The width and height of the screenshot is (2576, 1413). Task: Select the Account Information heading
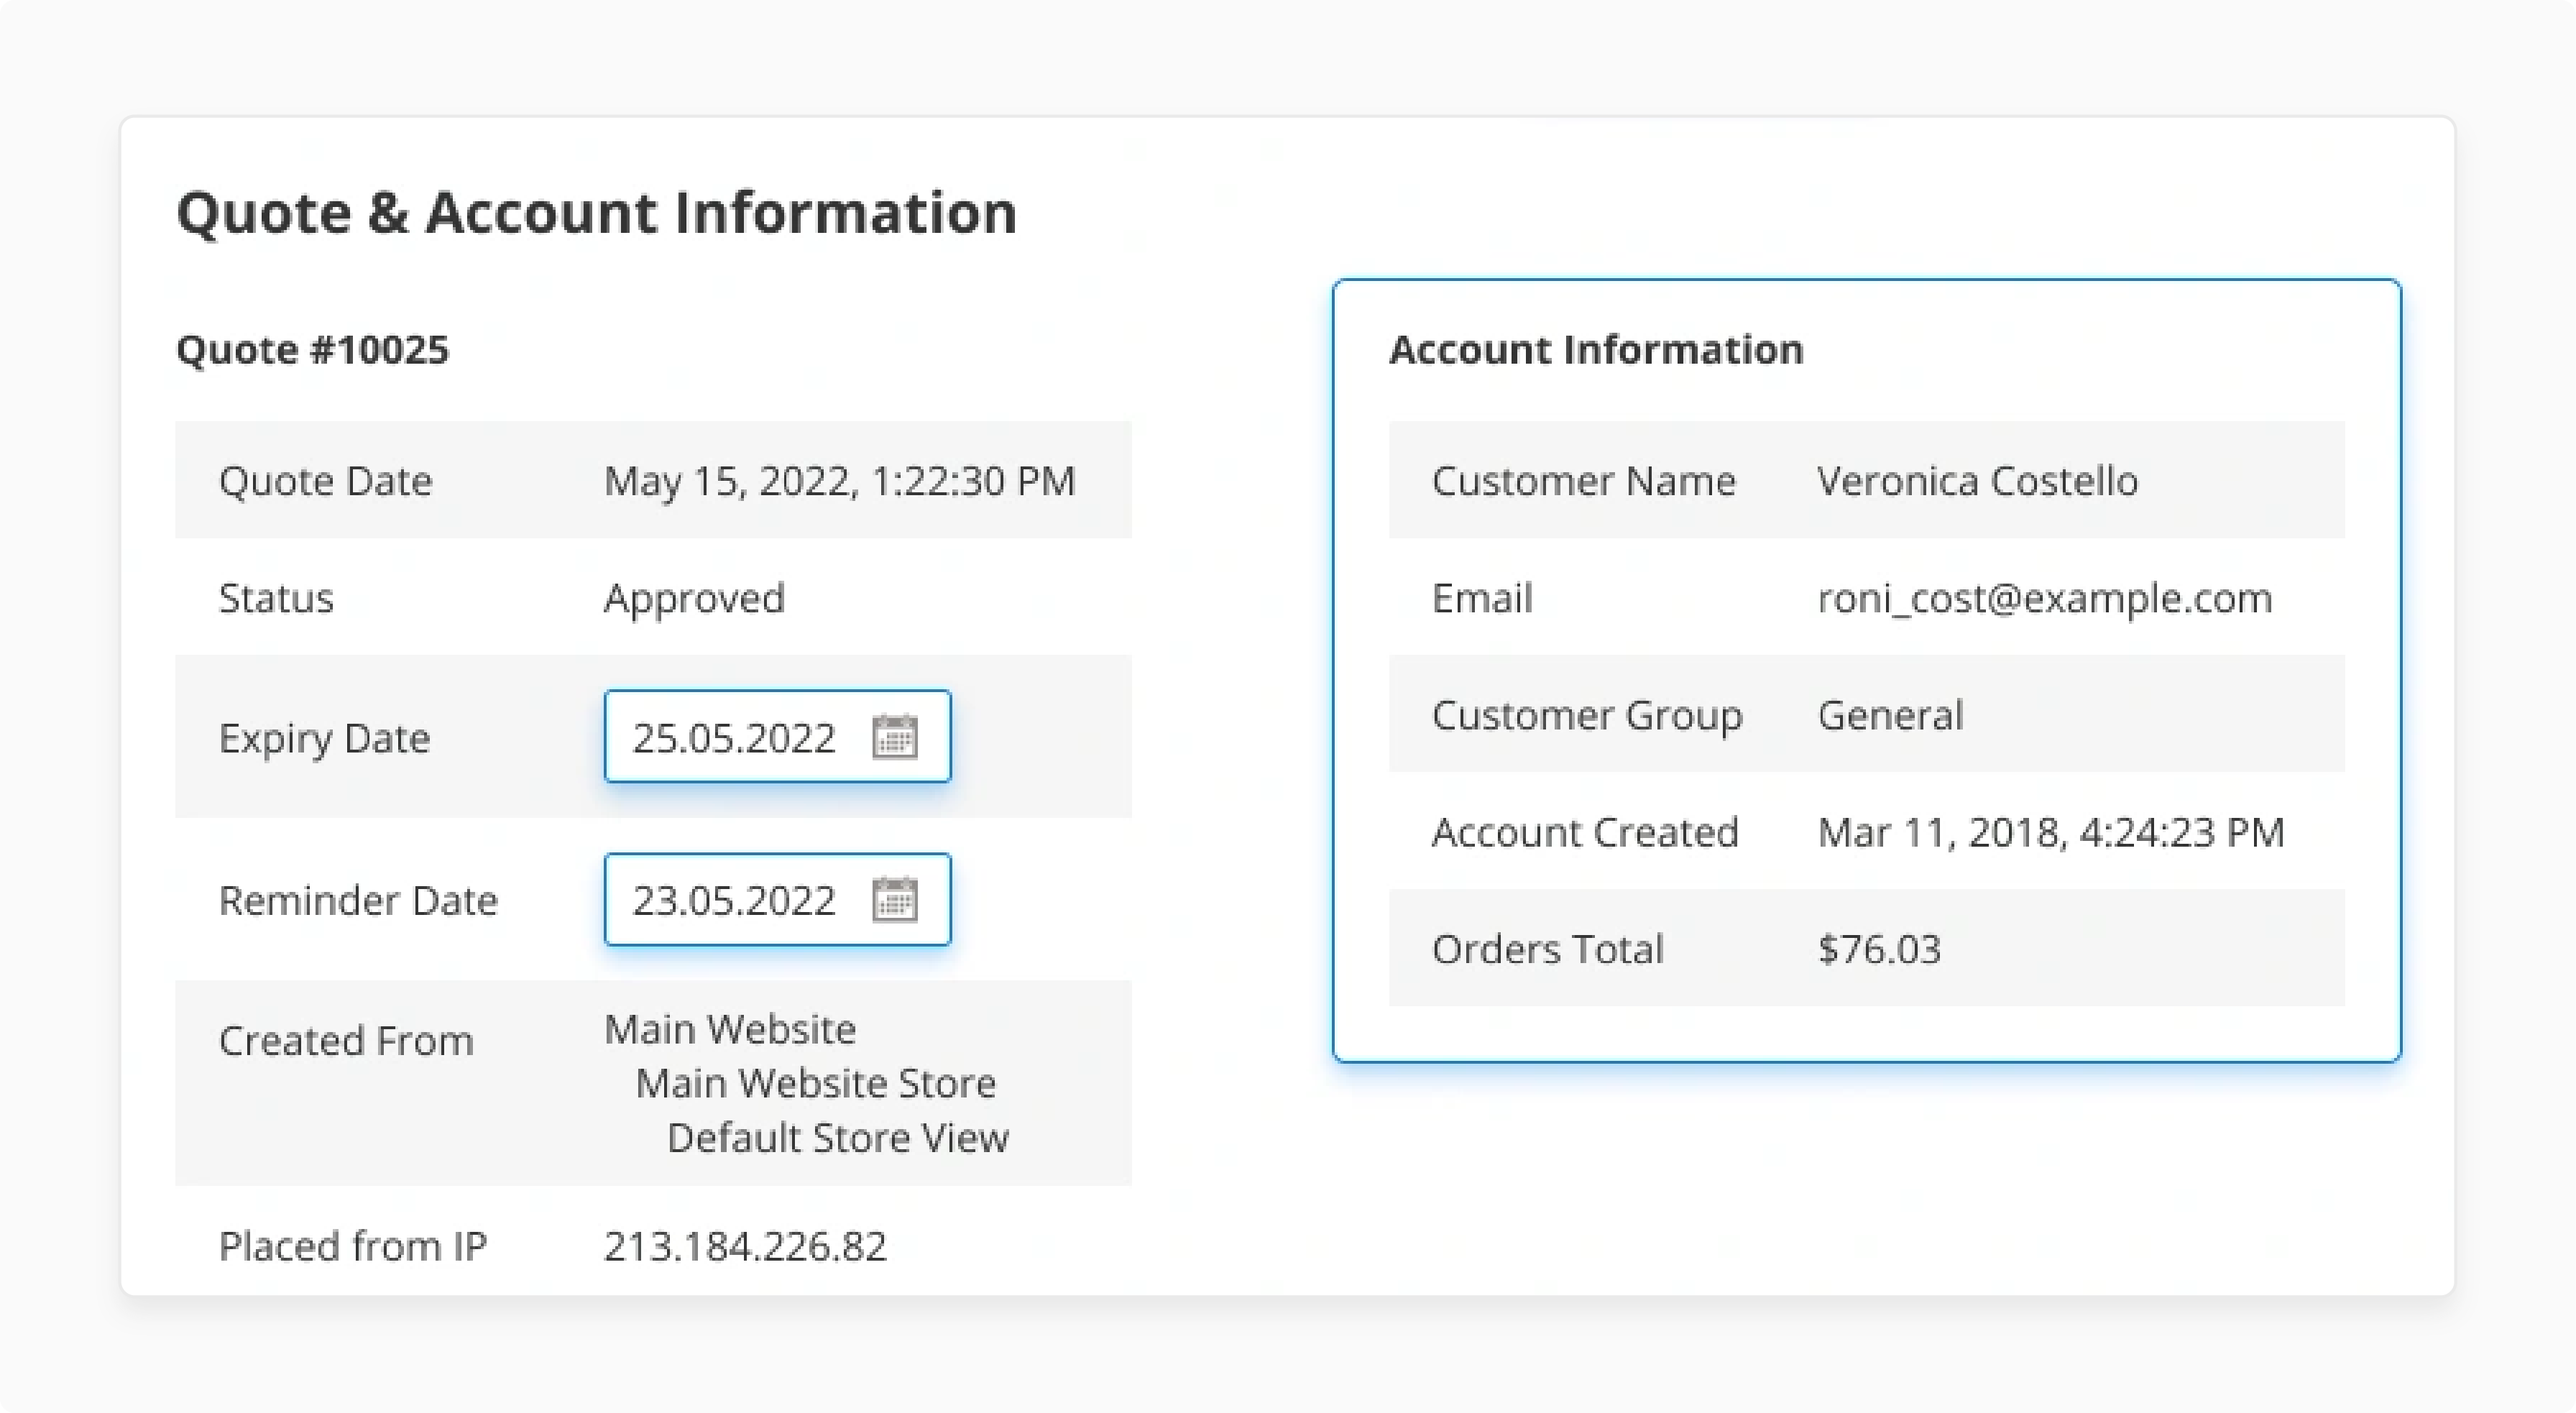1596,350
